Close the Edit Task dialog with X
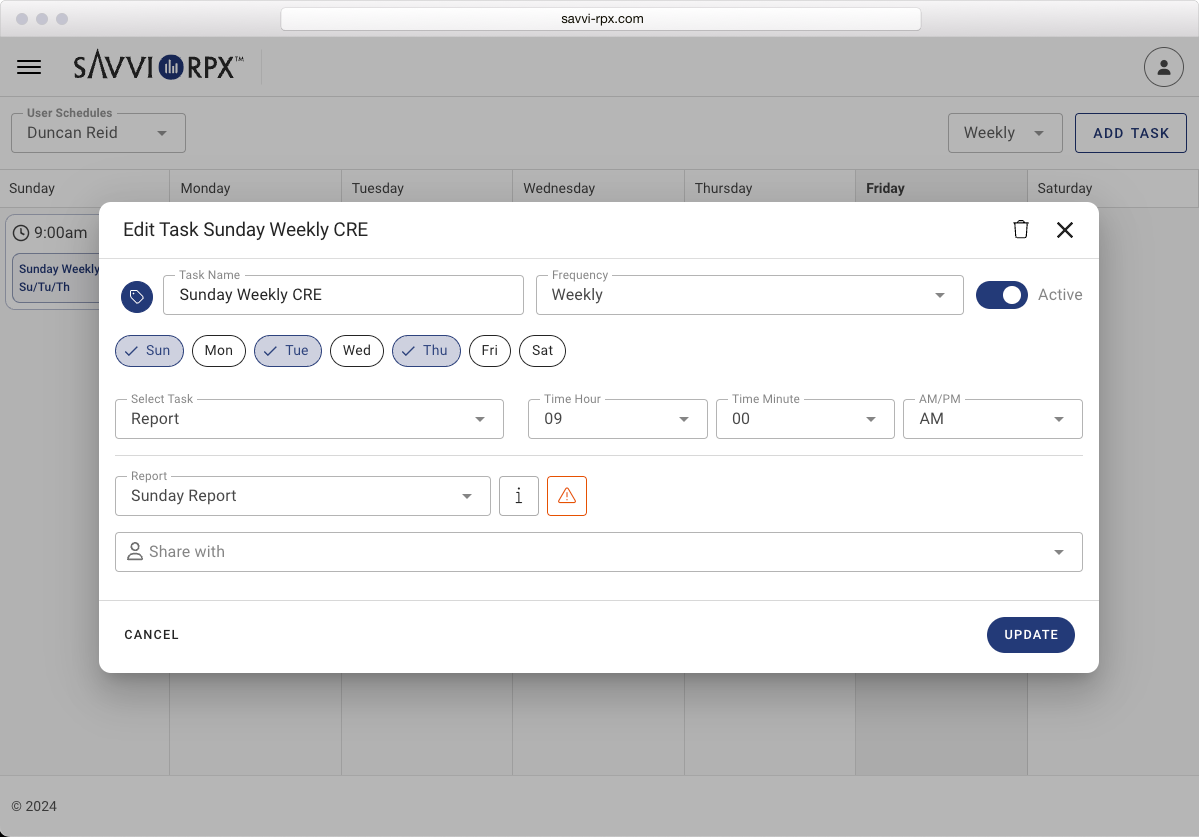Viewport: 1199px width, 837px height. [x=1065, y=230]
